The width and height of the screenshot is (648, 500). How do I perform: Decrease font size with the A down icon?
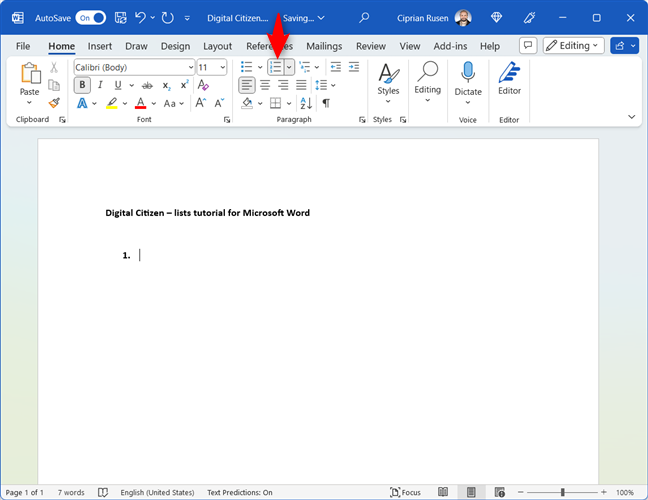(x=219, y=102)
